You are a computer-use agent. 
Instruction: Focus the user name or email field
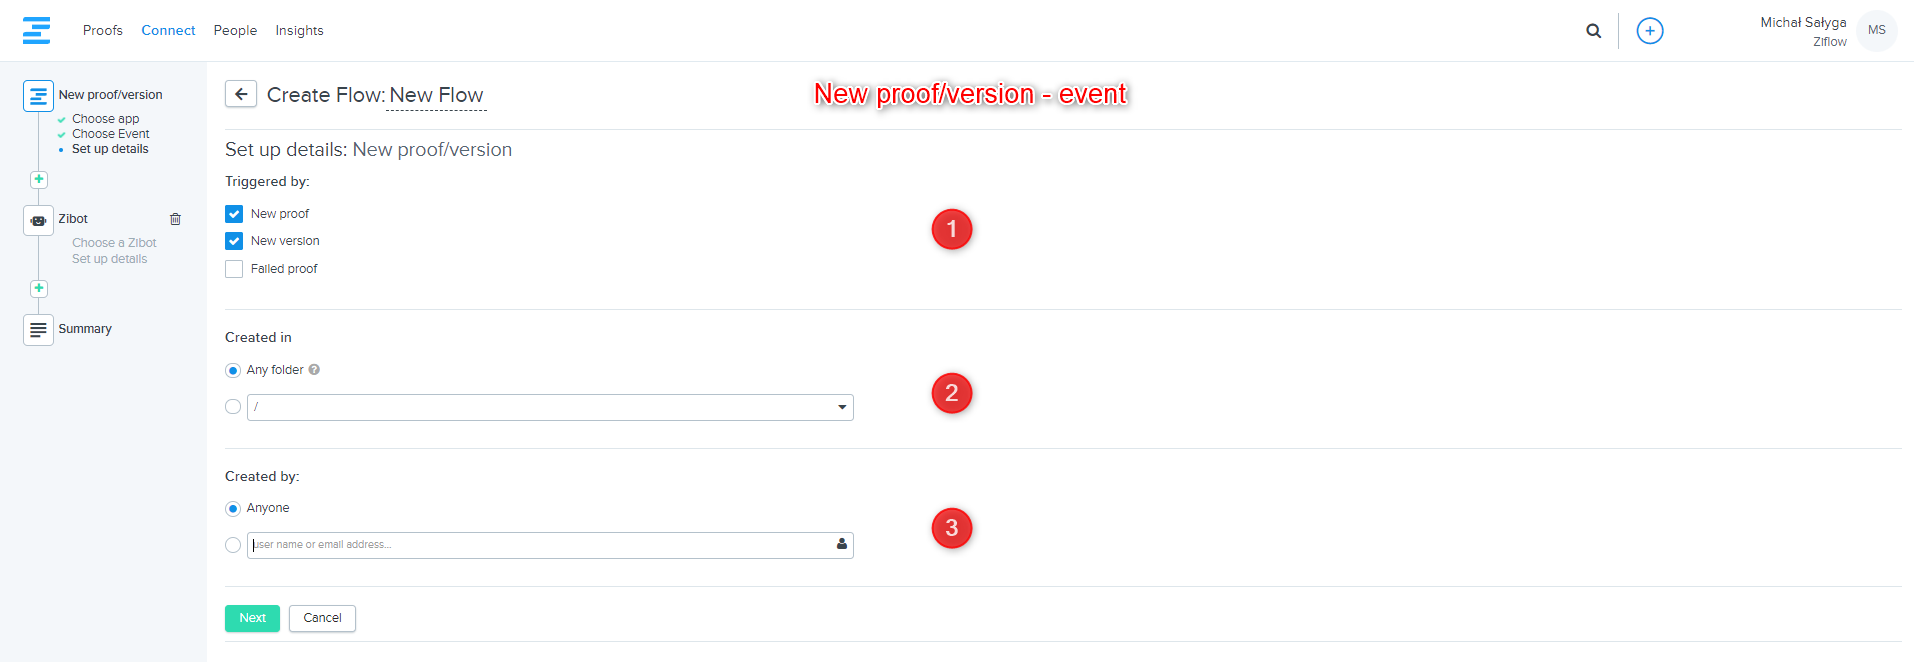pyautogui.click(x=540, y=545)
